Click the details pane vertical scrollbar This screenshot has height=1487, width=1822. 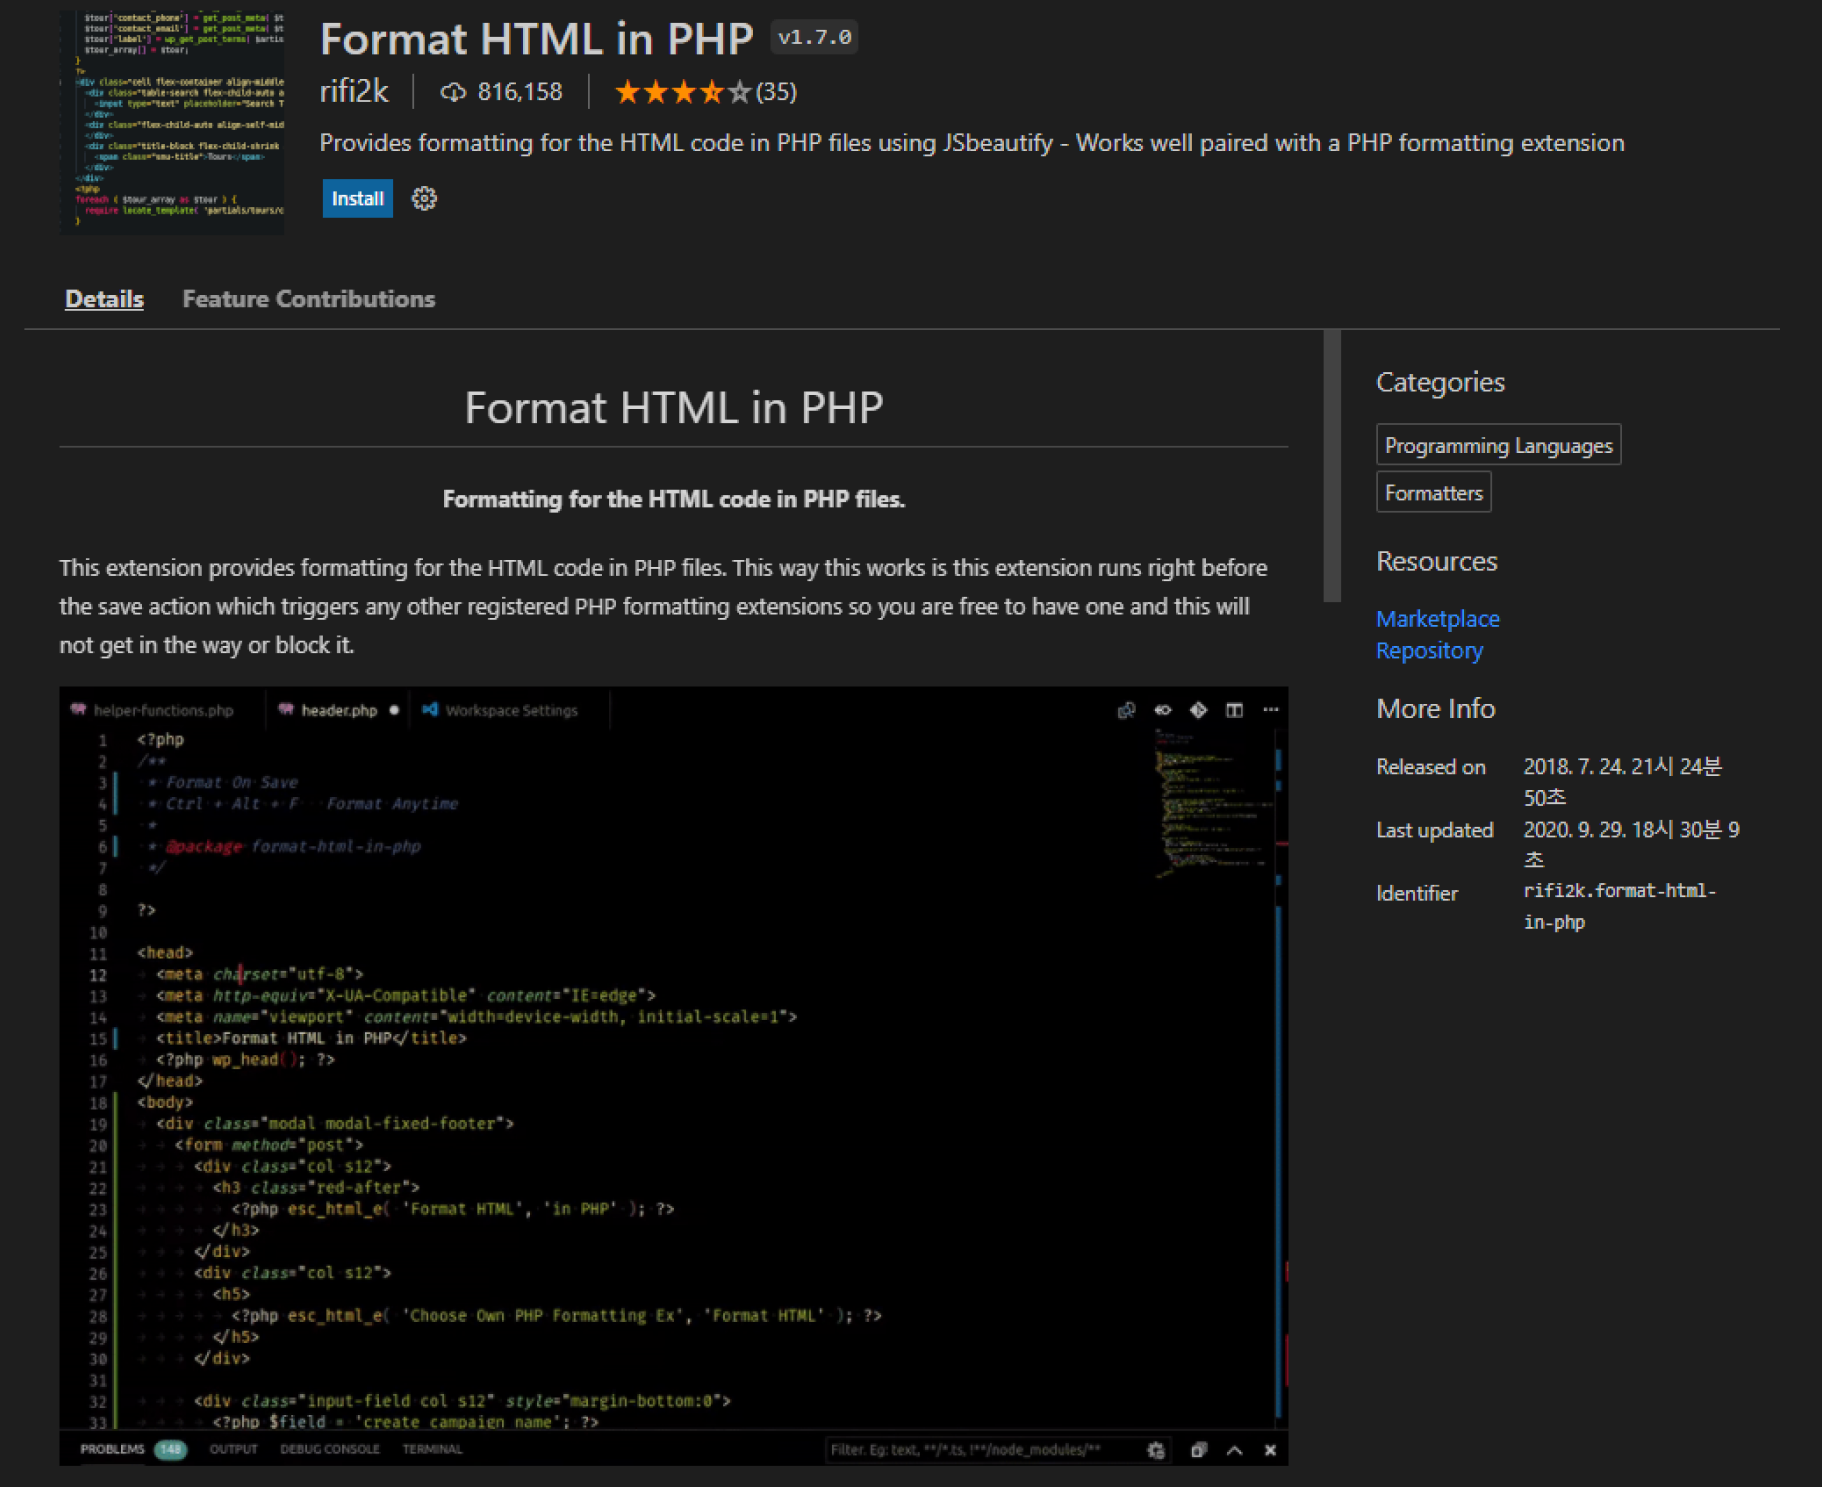tap(1331, 466)
